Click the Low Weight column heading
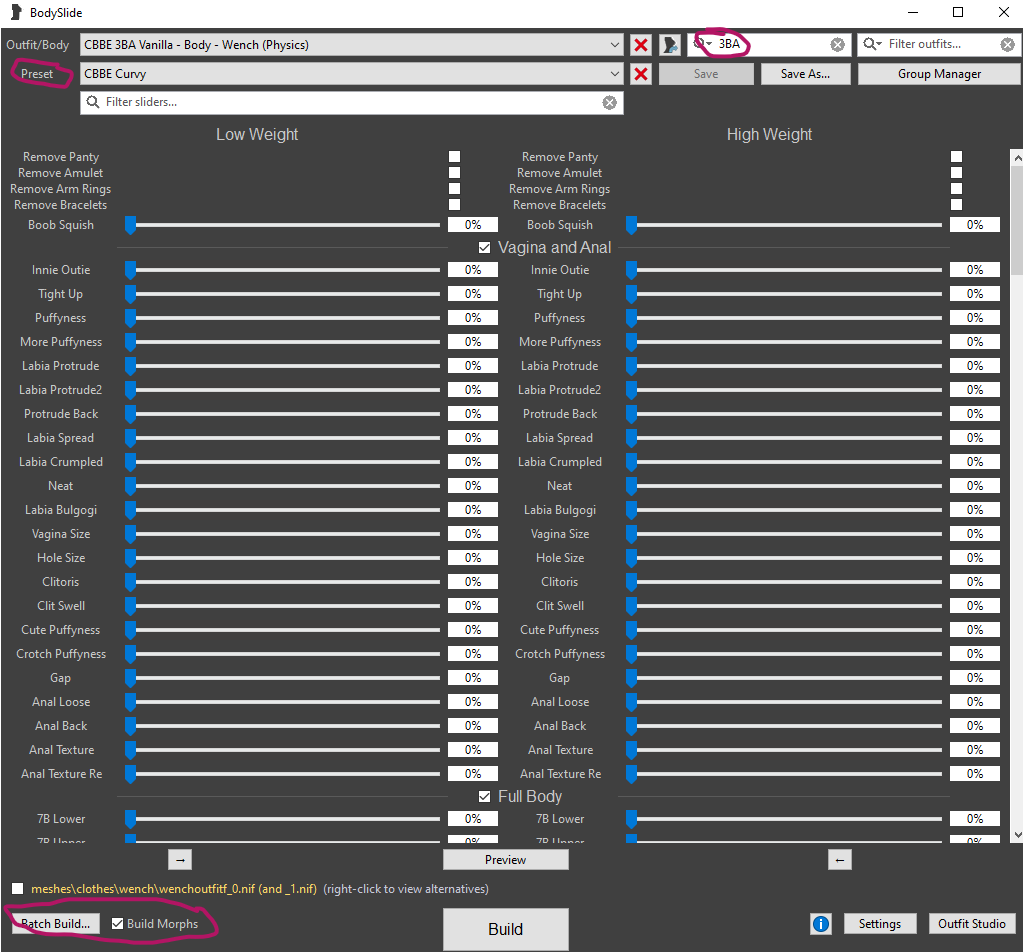This screenshot has height=952, width=1023. [x=257, y=134]
